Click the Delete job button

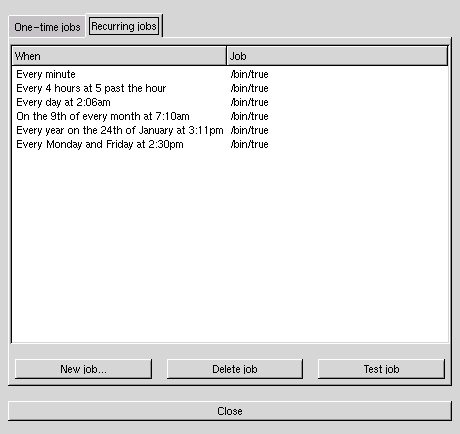tap(235, 369)
